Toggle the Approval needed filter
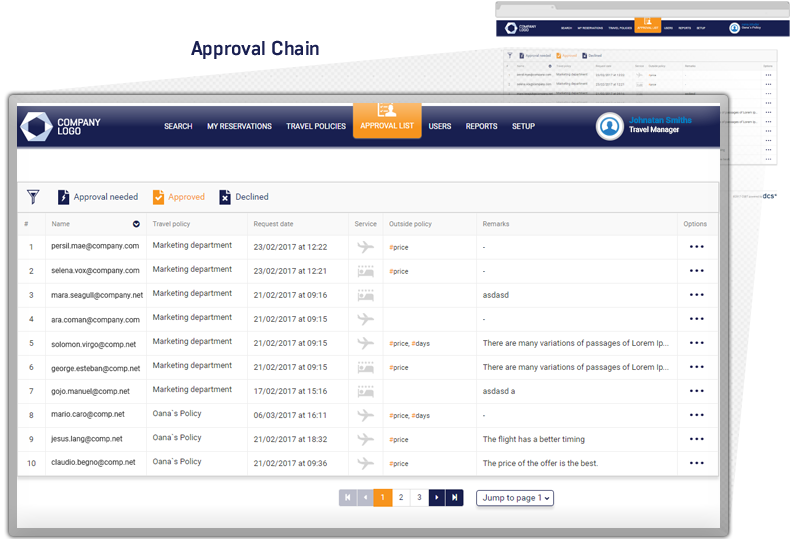 coord(98,197)
